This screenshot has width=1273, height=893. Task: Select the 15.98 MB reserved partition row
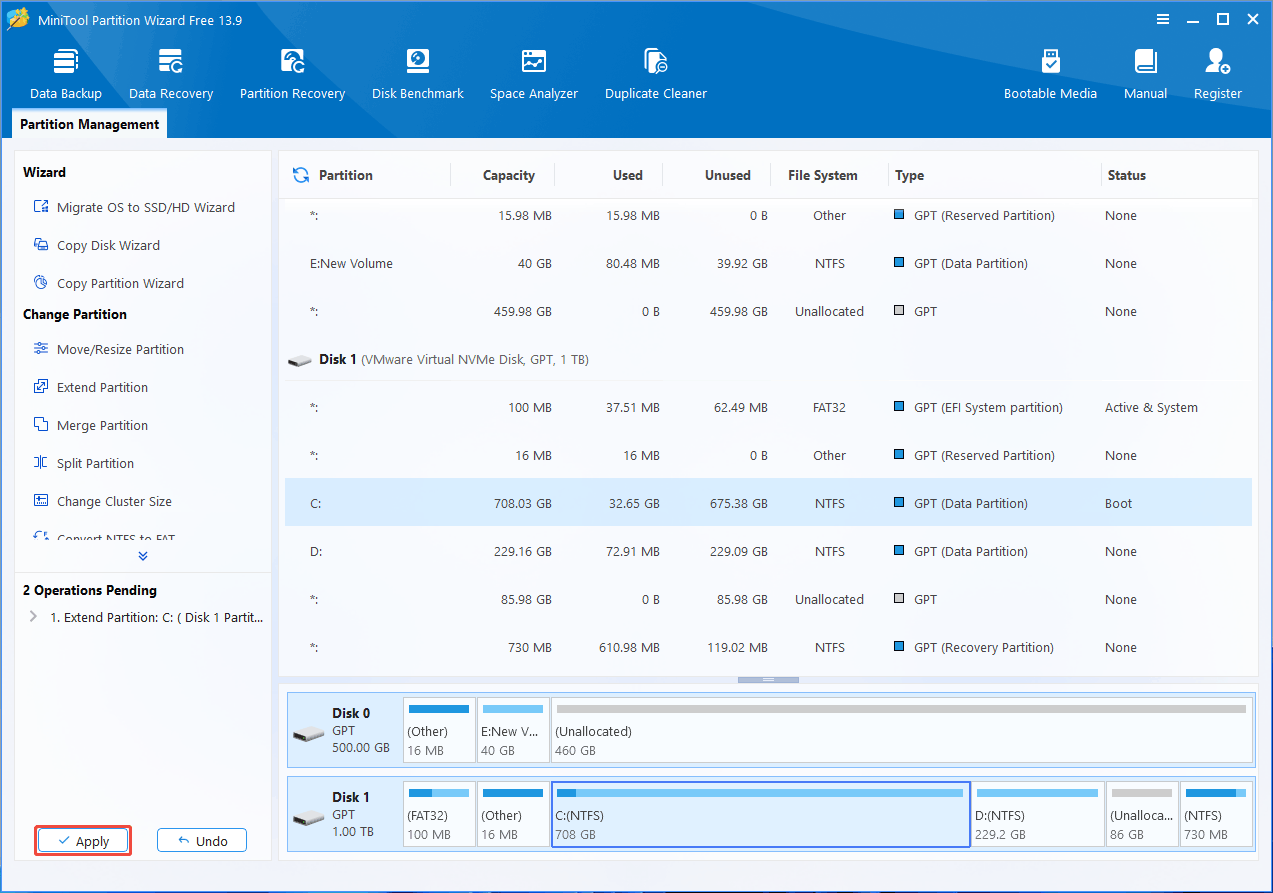(768, 215)
